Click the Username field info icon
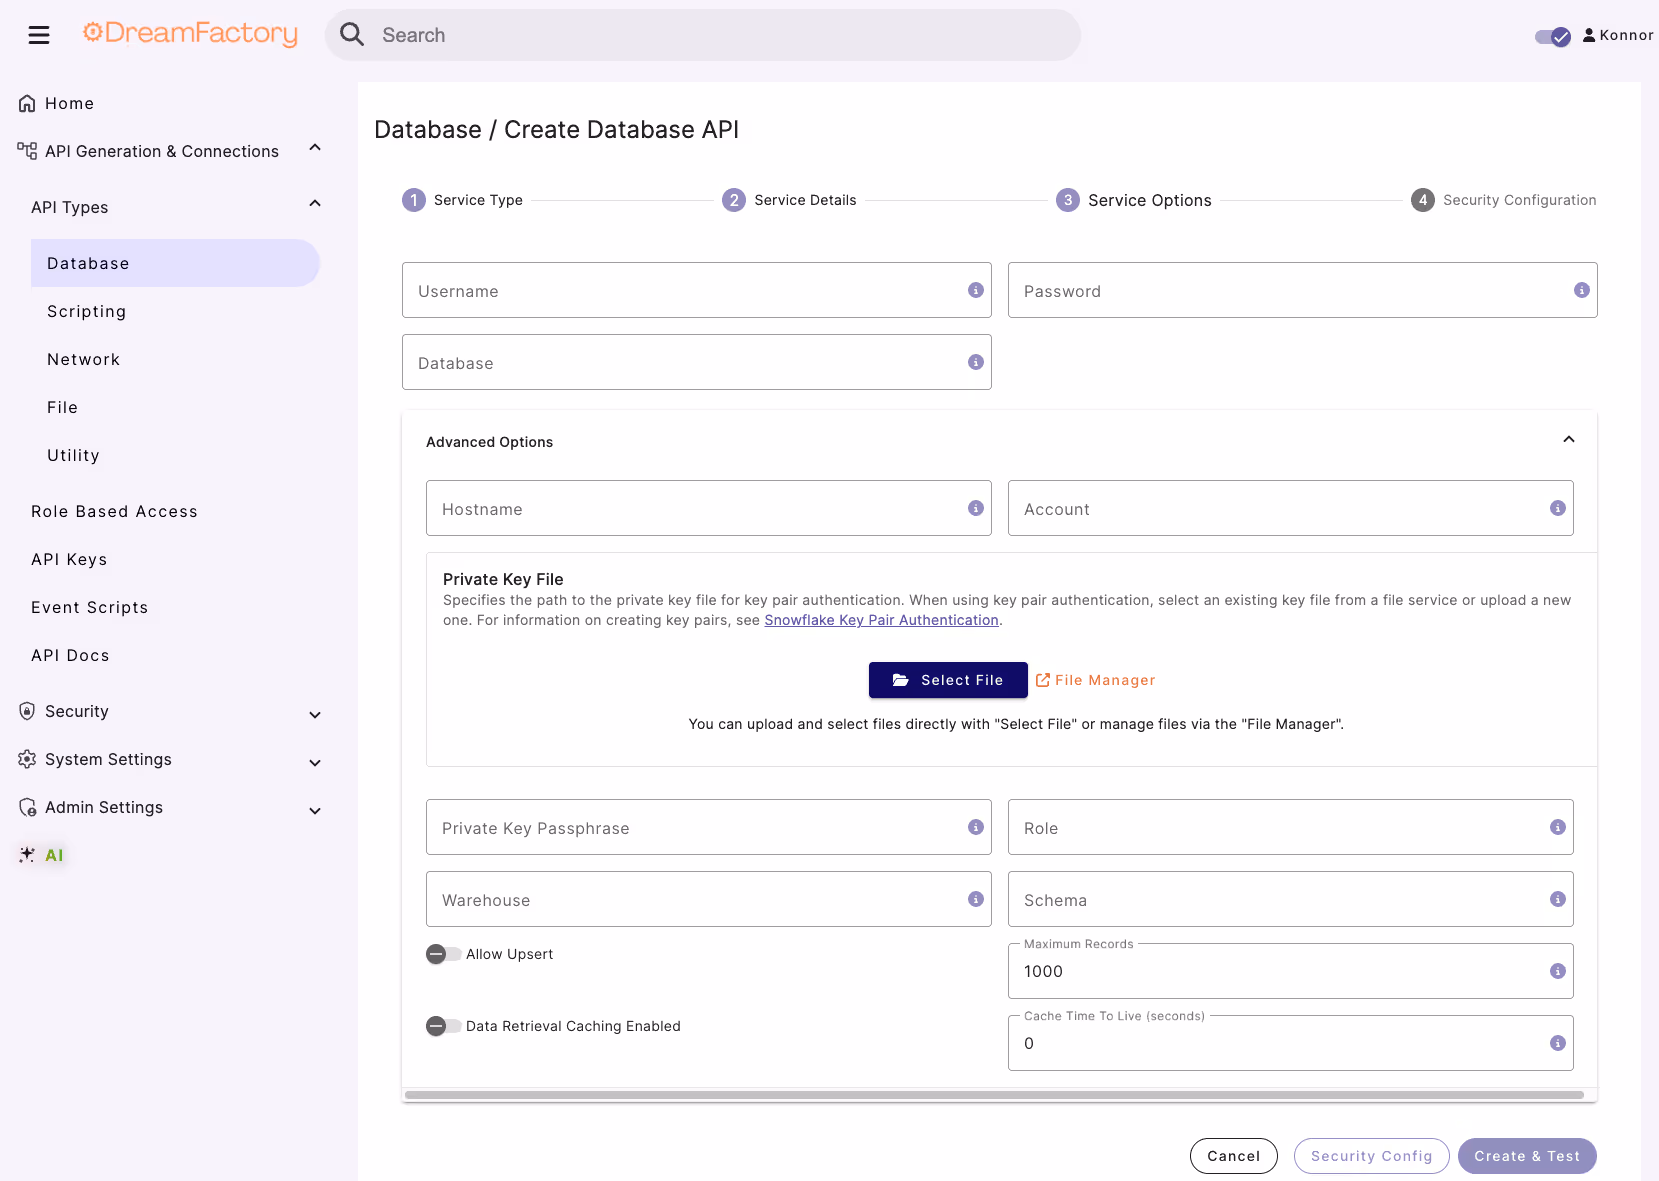Screen dimensions: 1659x1181 (976, 290)
